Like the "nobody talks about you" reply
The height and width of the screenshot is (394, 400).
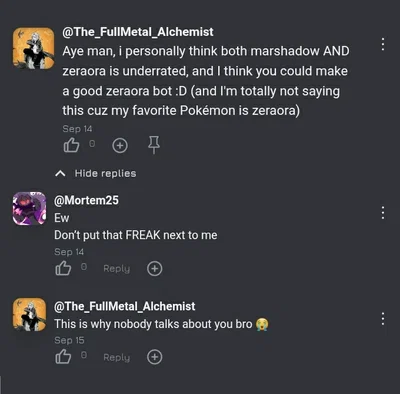(63, 357)
